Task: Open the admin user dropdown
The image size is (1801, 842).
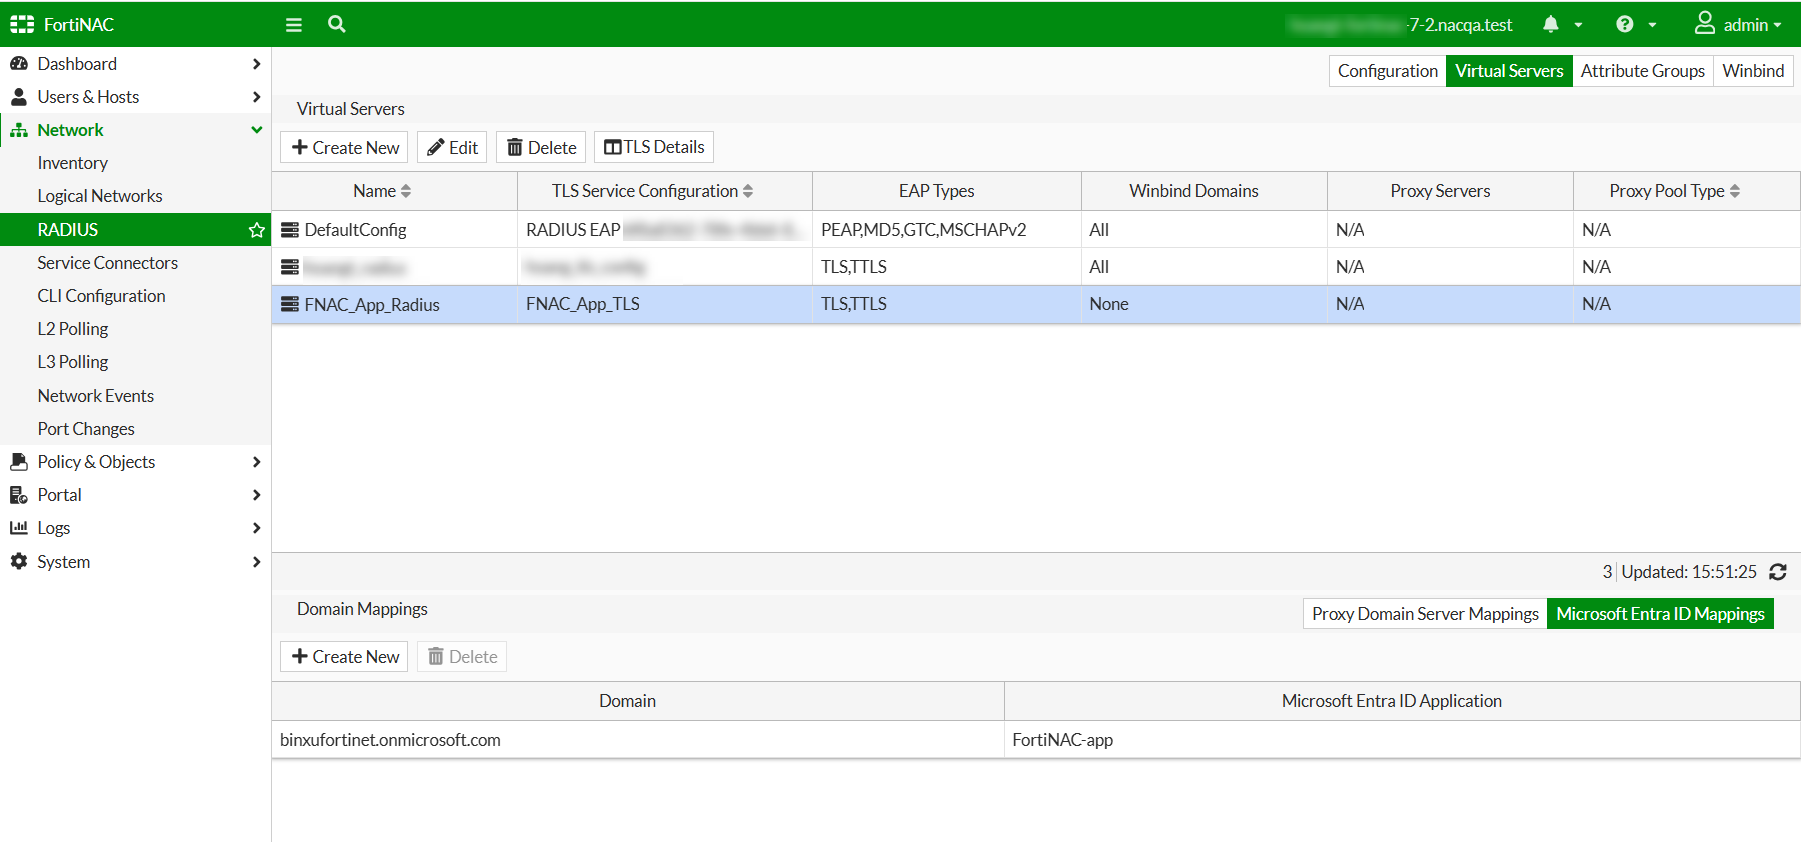Action: [x=1738, y=25]
